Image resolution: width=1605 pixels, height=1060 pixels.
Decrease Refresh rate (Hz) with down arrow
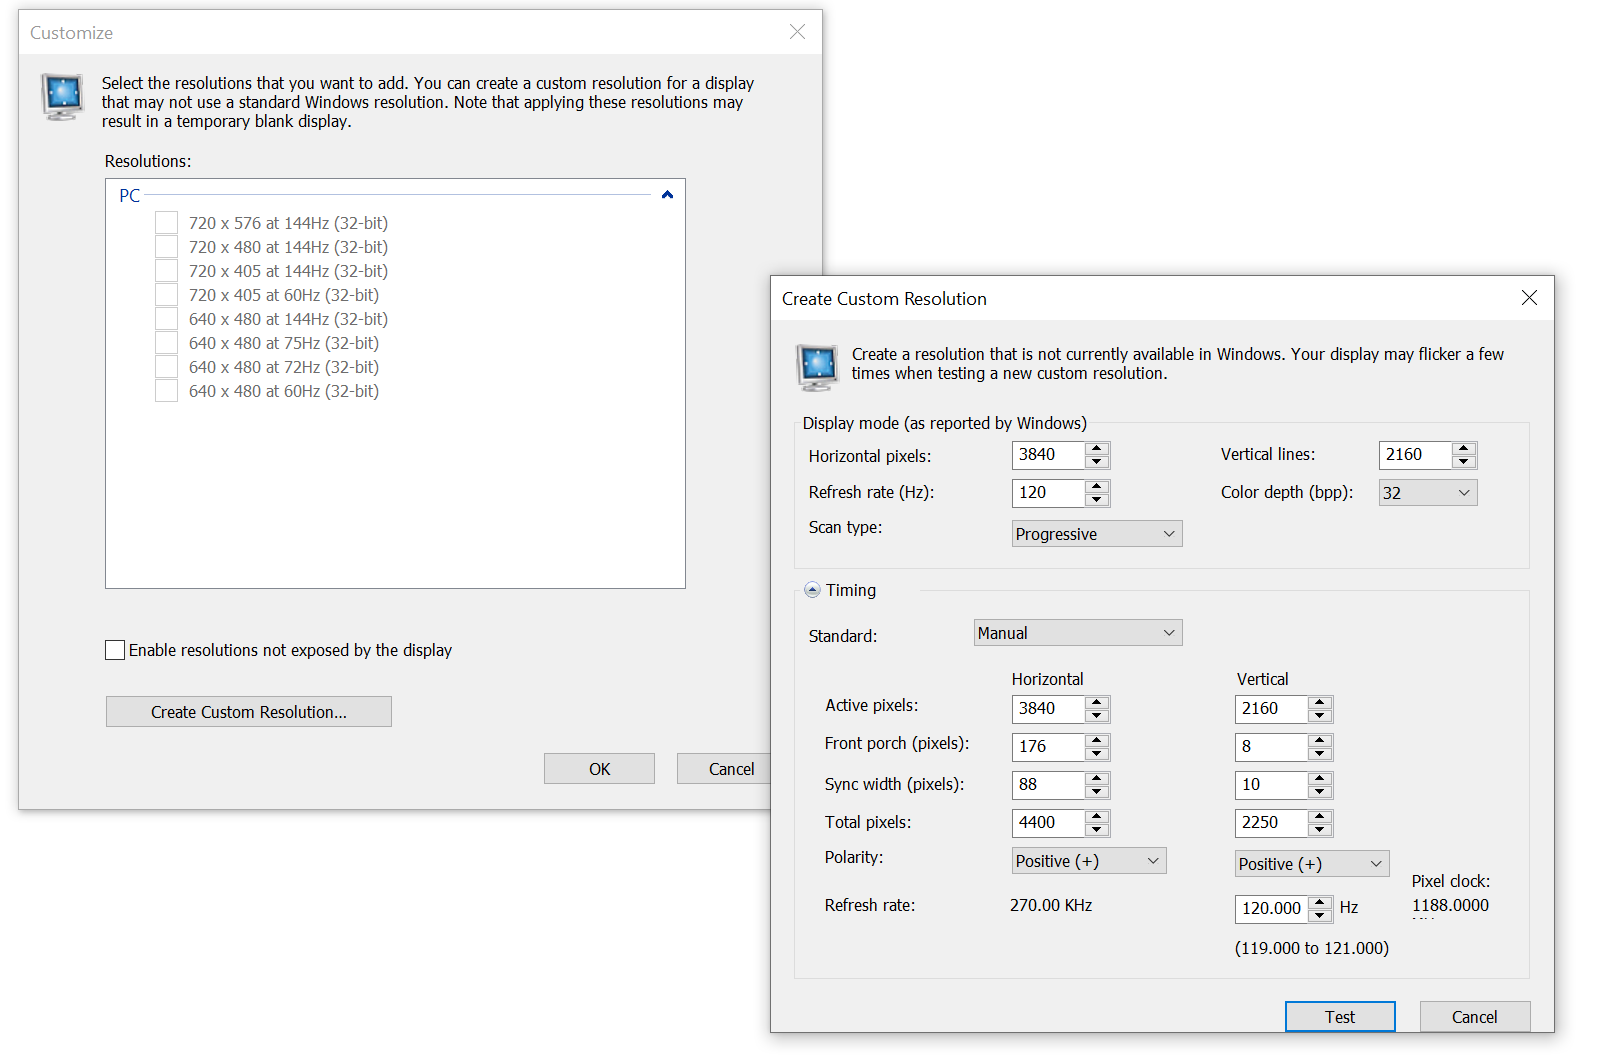coord(1097,499)
